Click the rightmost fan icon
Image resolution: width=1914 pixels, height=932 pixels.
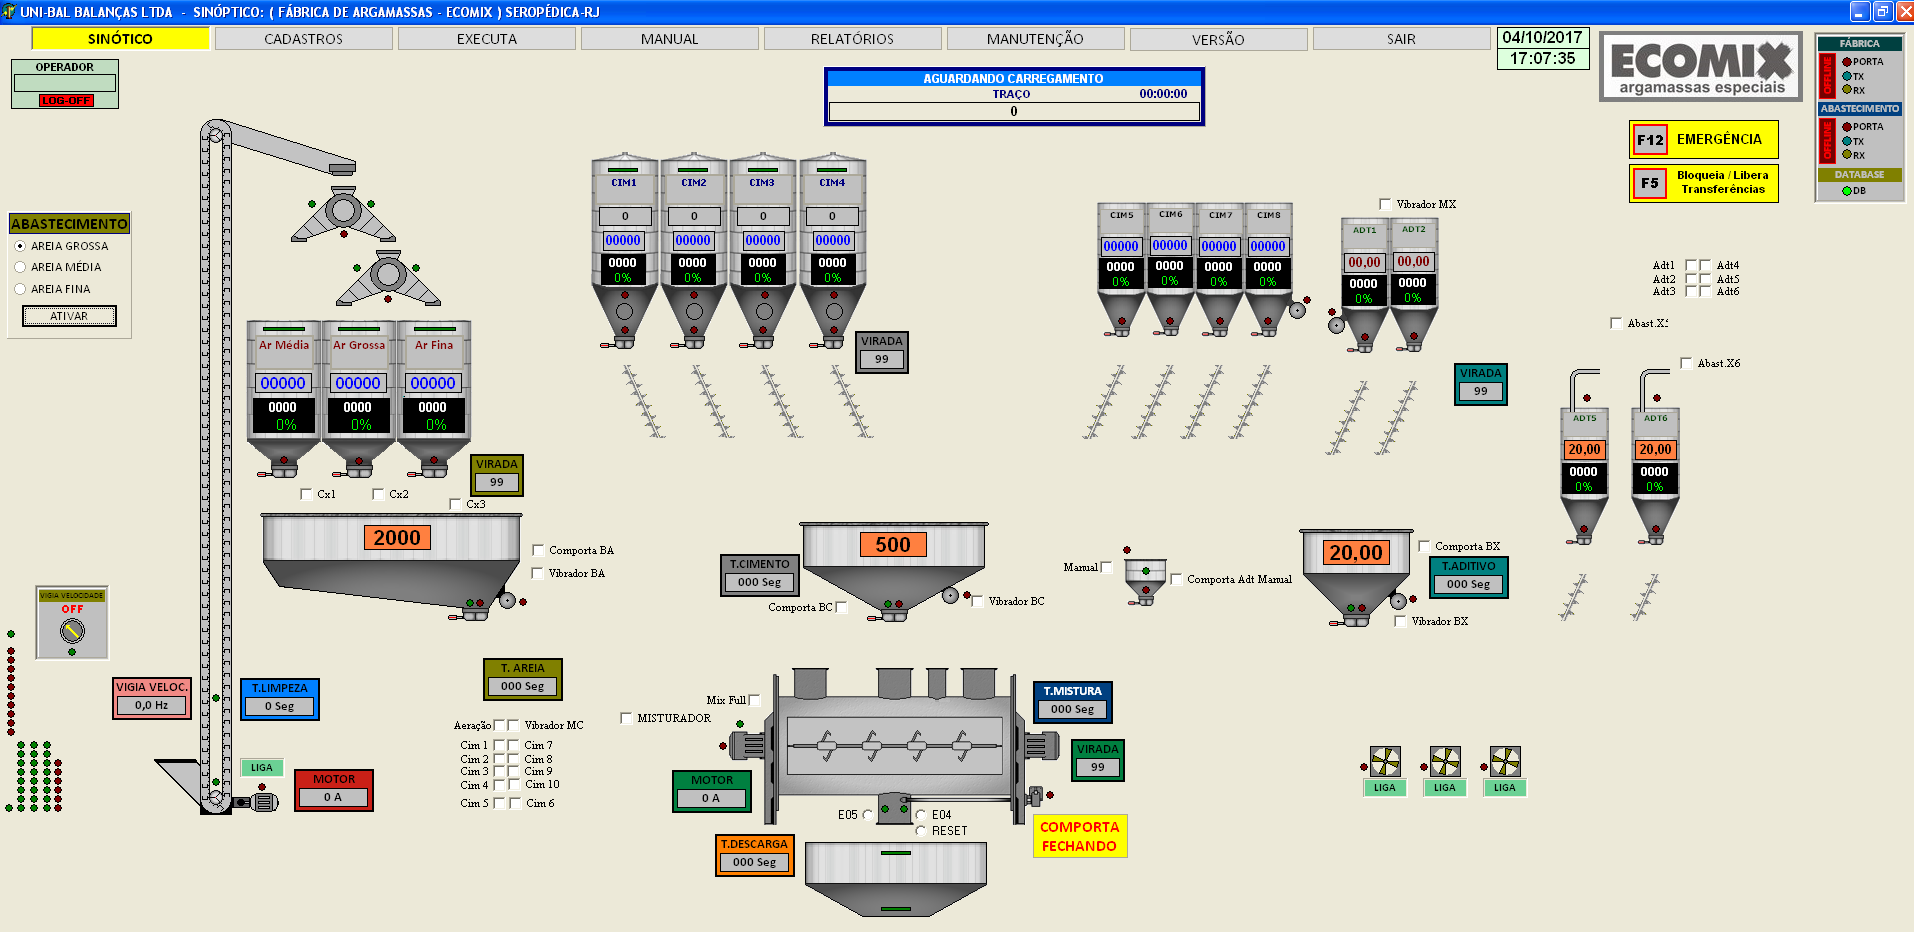[1505, 762]
